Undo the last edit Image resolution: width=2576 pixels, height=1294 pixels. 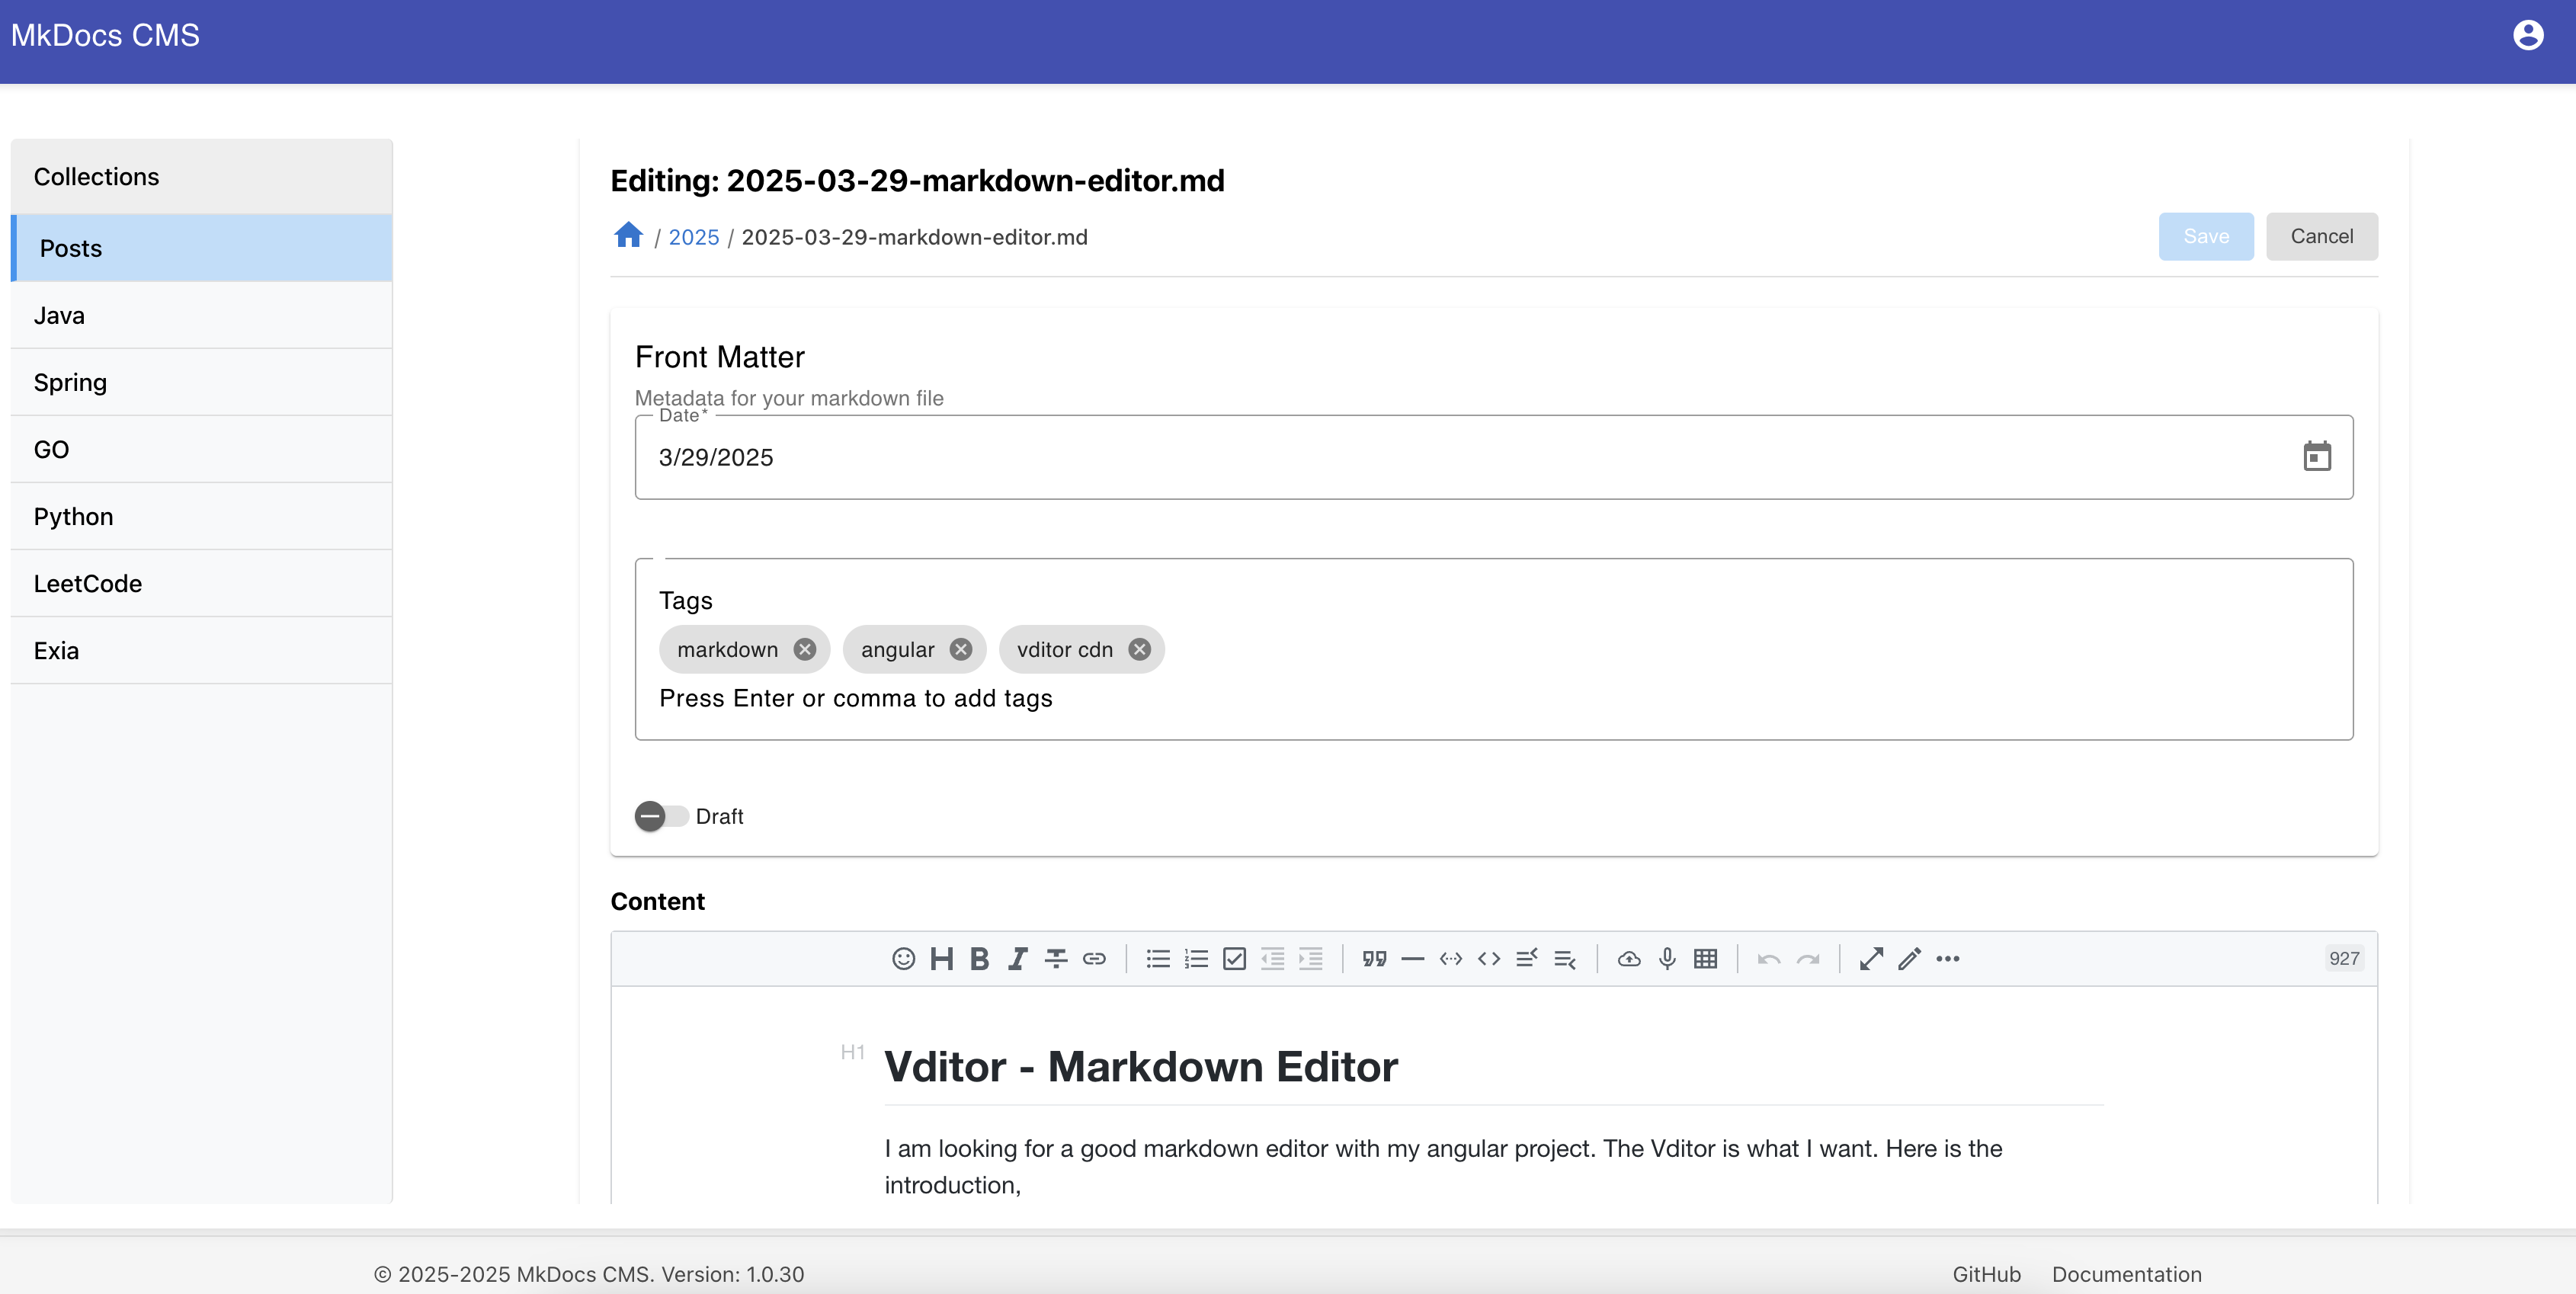pos(1769,959)
